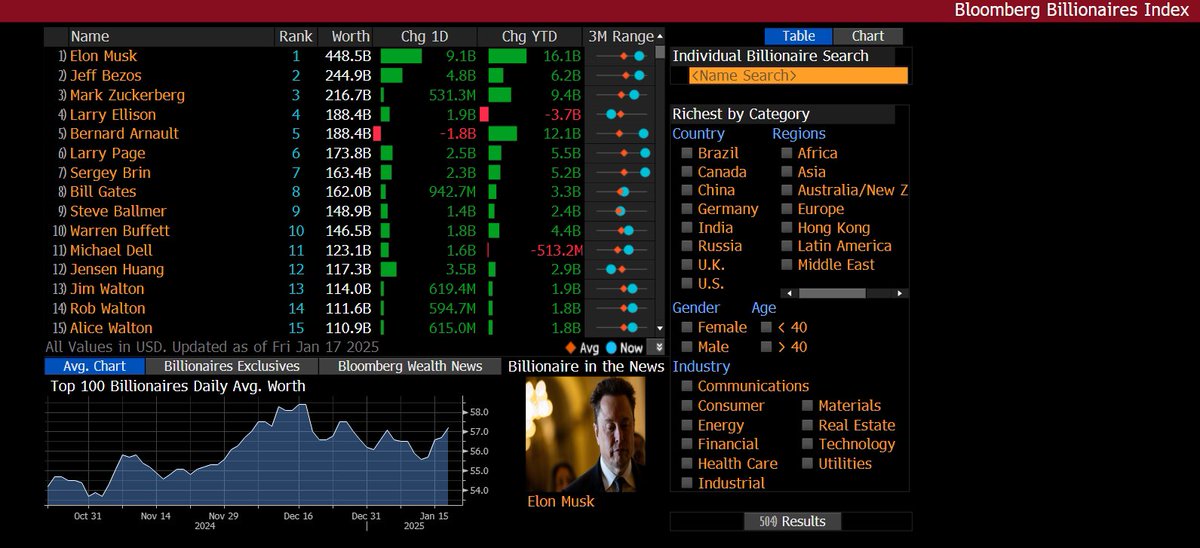Check the over 40 age box
Image resolution: width=1200 pixels, height=548 pixels.
click(x=767, y=347)
